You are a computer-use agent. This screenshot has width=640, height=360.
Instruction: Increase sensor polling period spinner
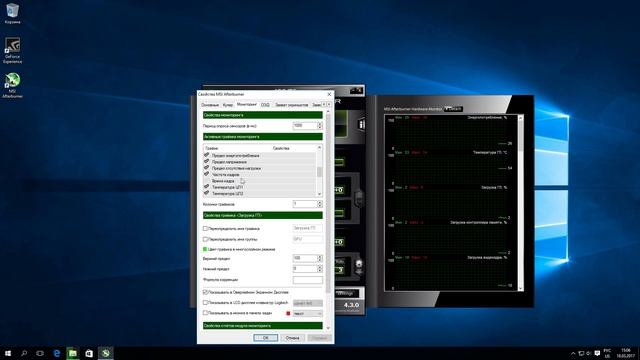pos(320,124)
